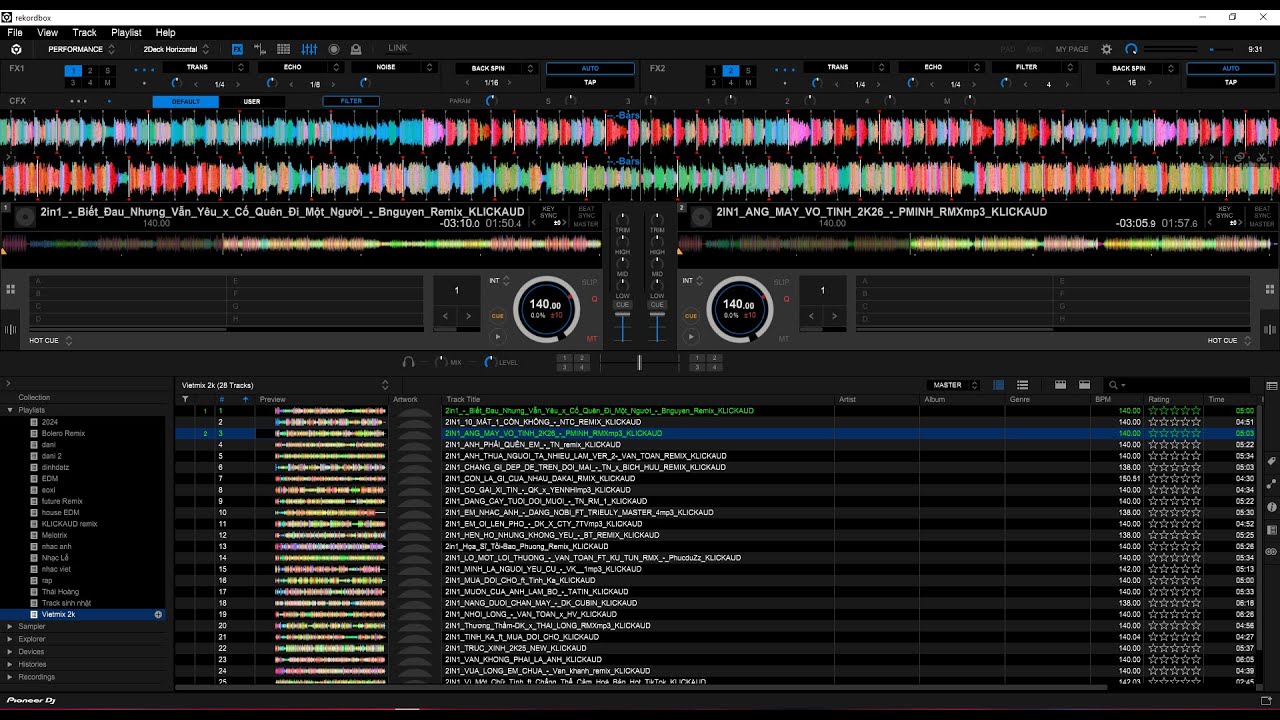
Task: Select the KLICKAUD remix playlist
Action: [x=70, y=524]
